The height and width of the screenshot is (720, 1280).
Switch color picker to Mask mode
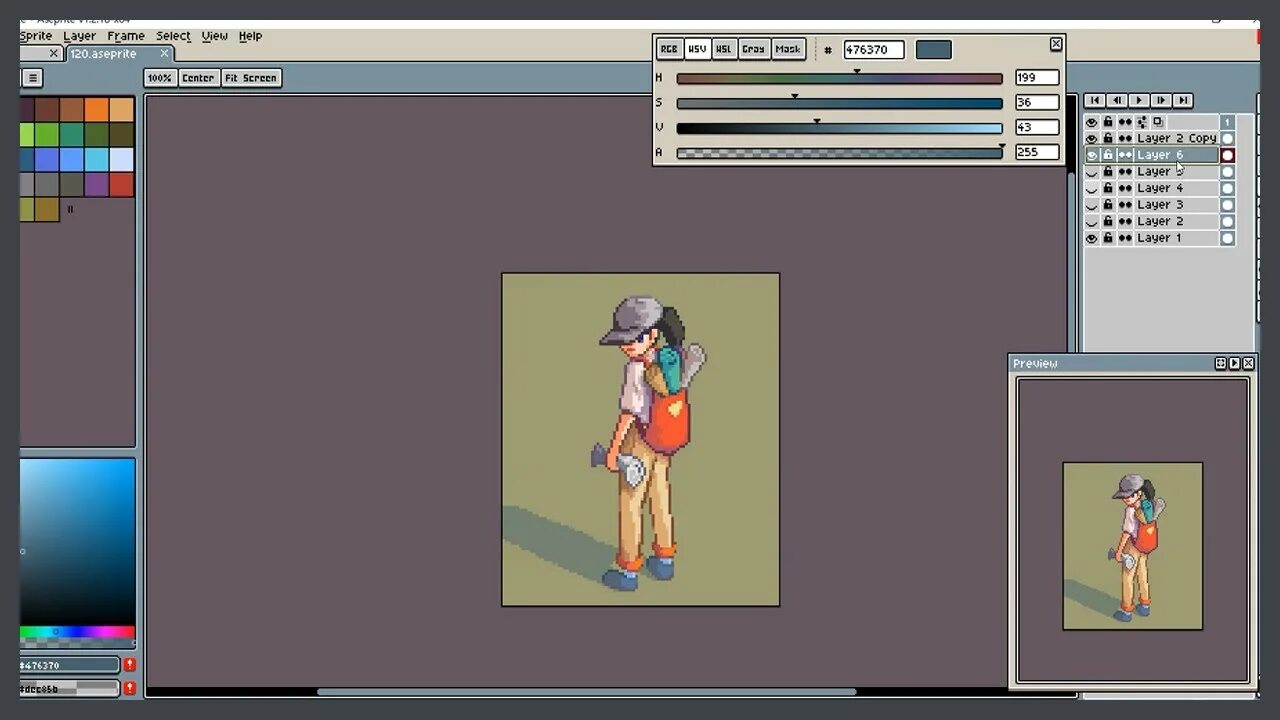tap(788, 49)
